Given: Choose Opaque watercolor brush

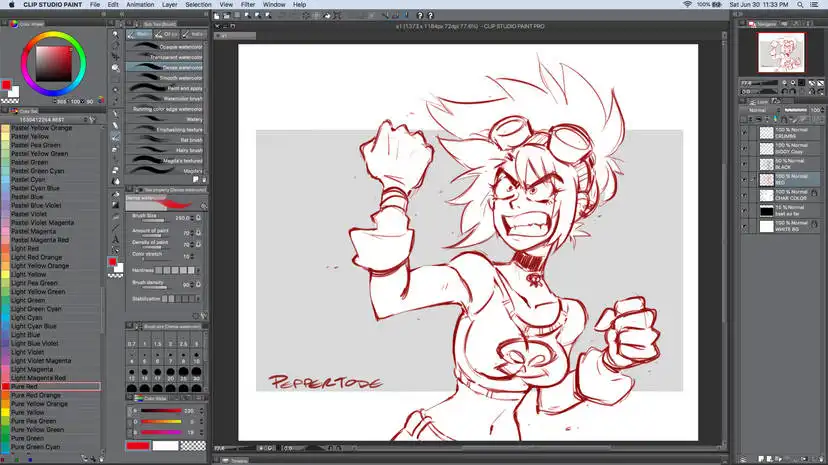Looking at the screenshot, I should coord(165,46).
